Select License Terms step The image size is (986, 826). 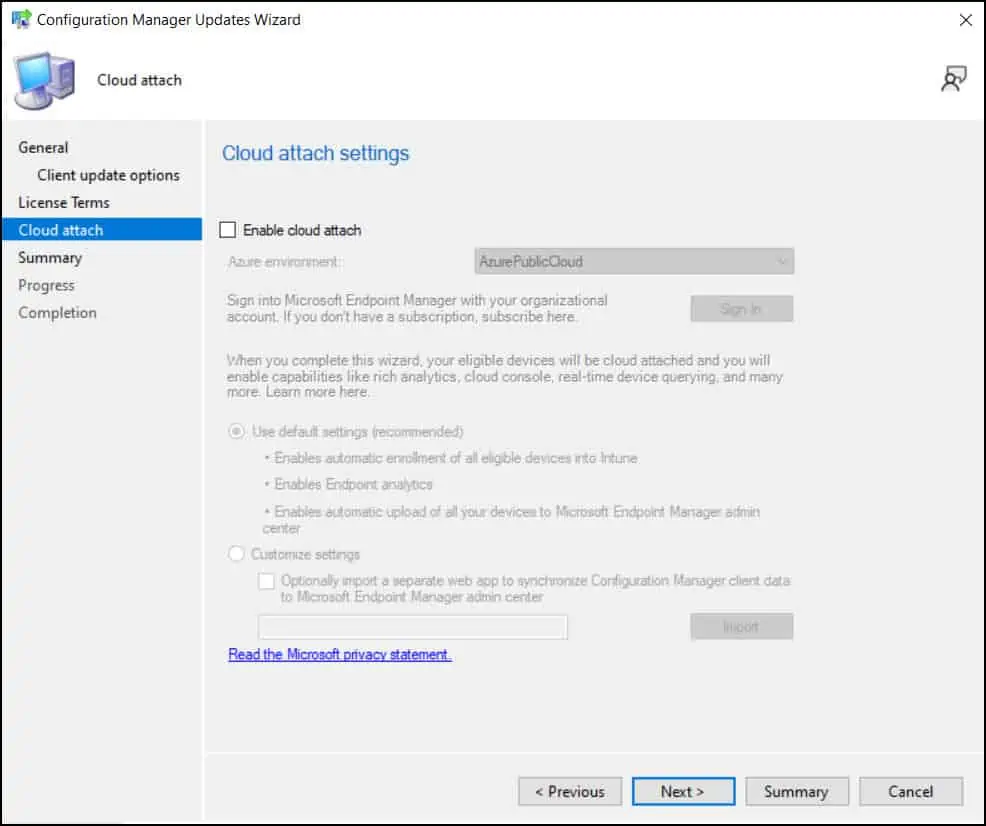(64, 202)
